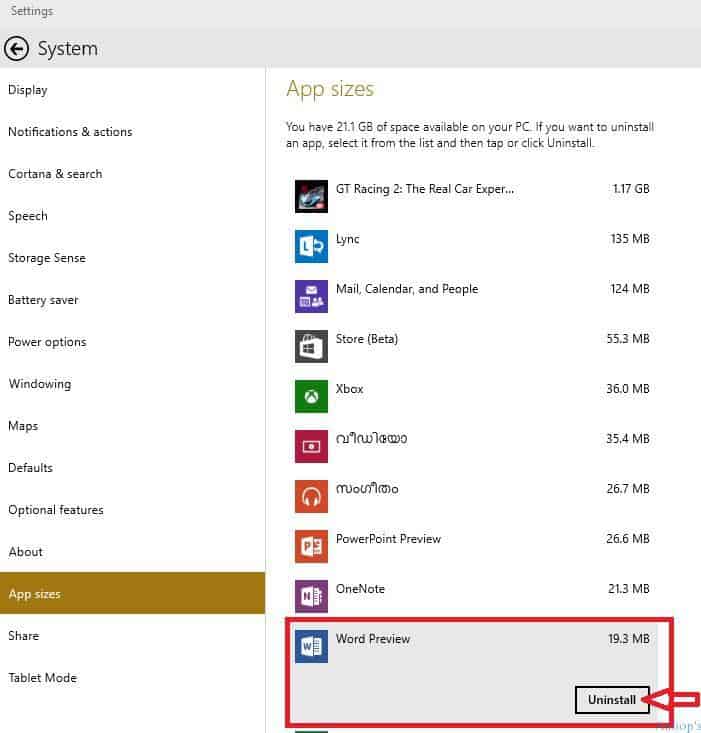Viewport: 701px width, 733px height.
Task: Select the OneNote app name
Action: [360, 589]
